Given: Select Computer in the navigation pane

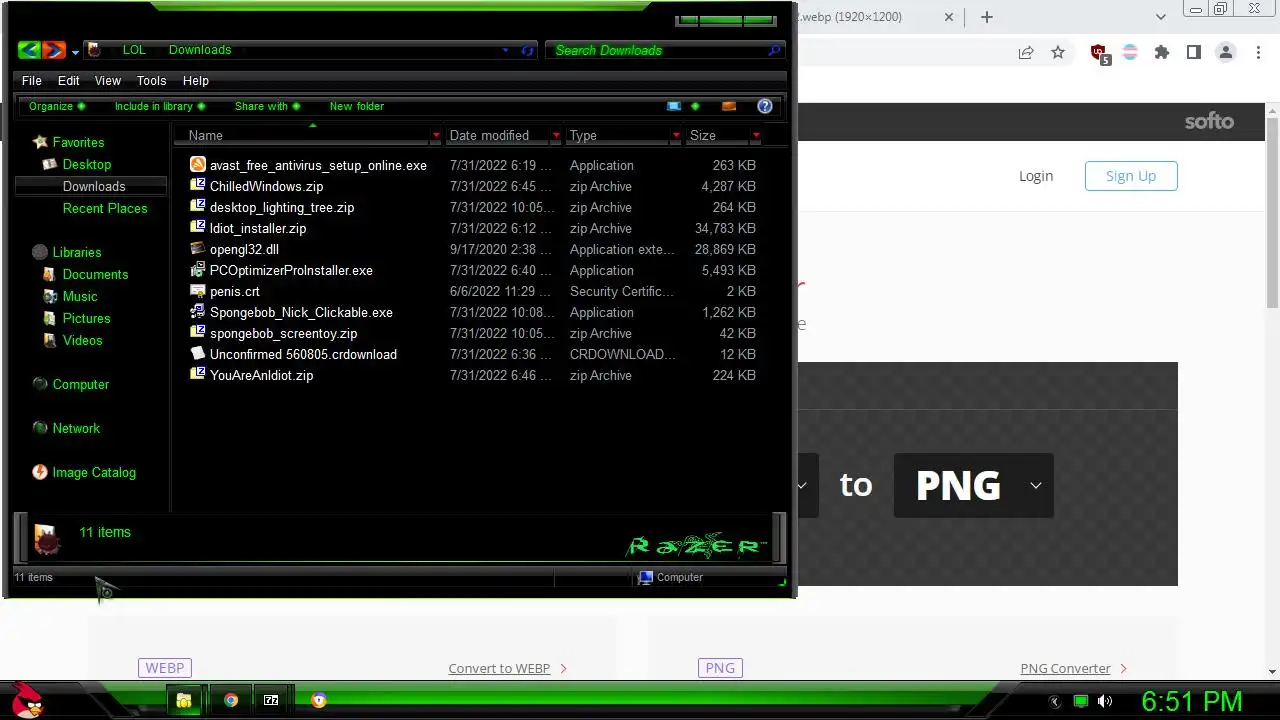Looking at the screenshot, I should pos(81,384).
